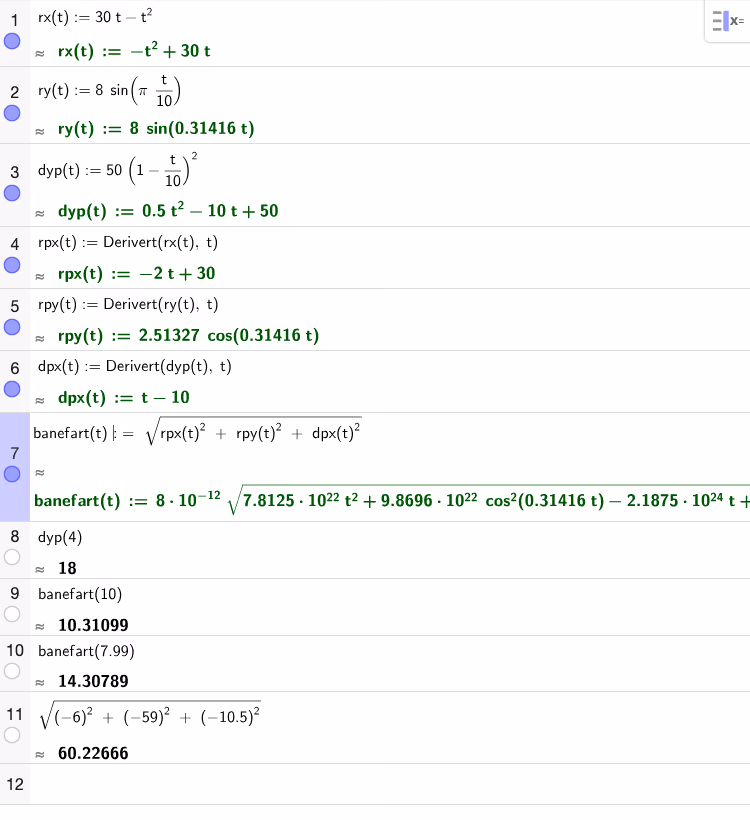Click output rpx(t) := −2 t + 30
This screenshot has height=820, width=750.
click(137, 273)
